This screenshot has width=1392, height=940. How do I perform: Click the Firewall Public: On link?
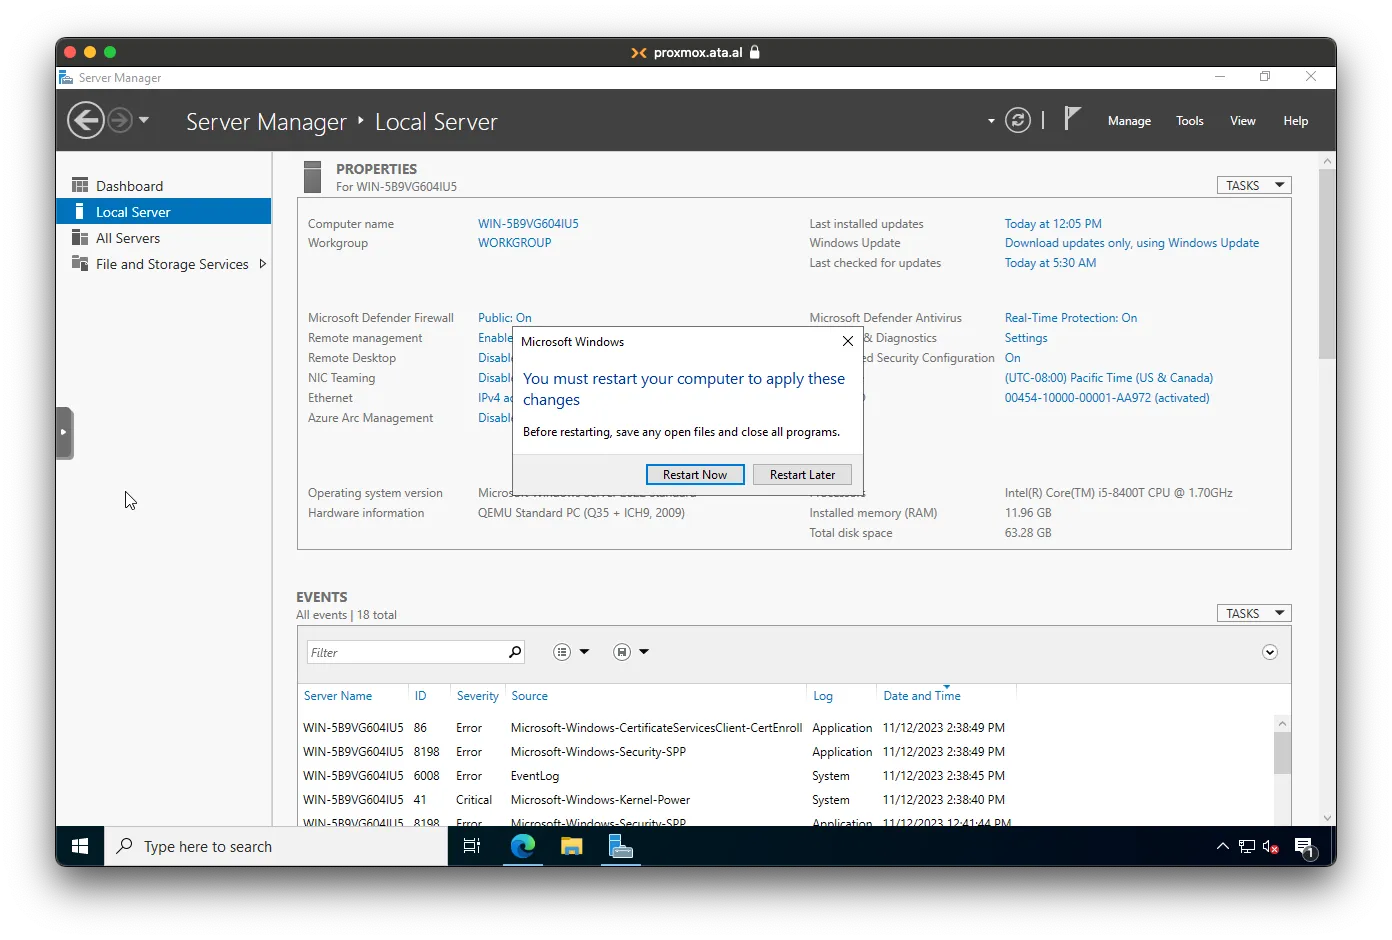[505, 318]
